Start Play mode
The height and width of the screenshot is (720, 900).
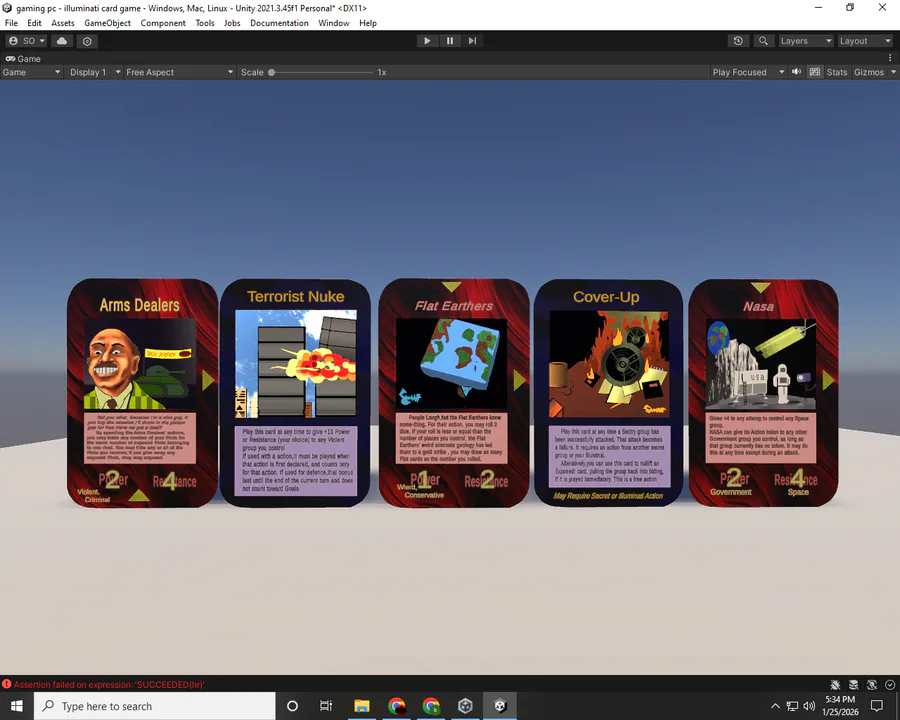pos(426,41)
